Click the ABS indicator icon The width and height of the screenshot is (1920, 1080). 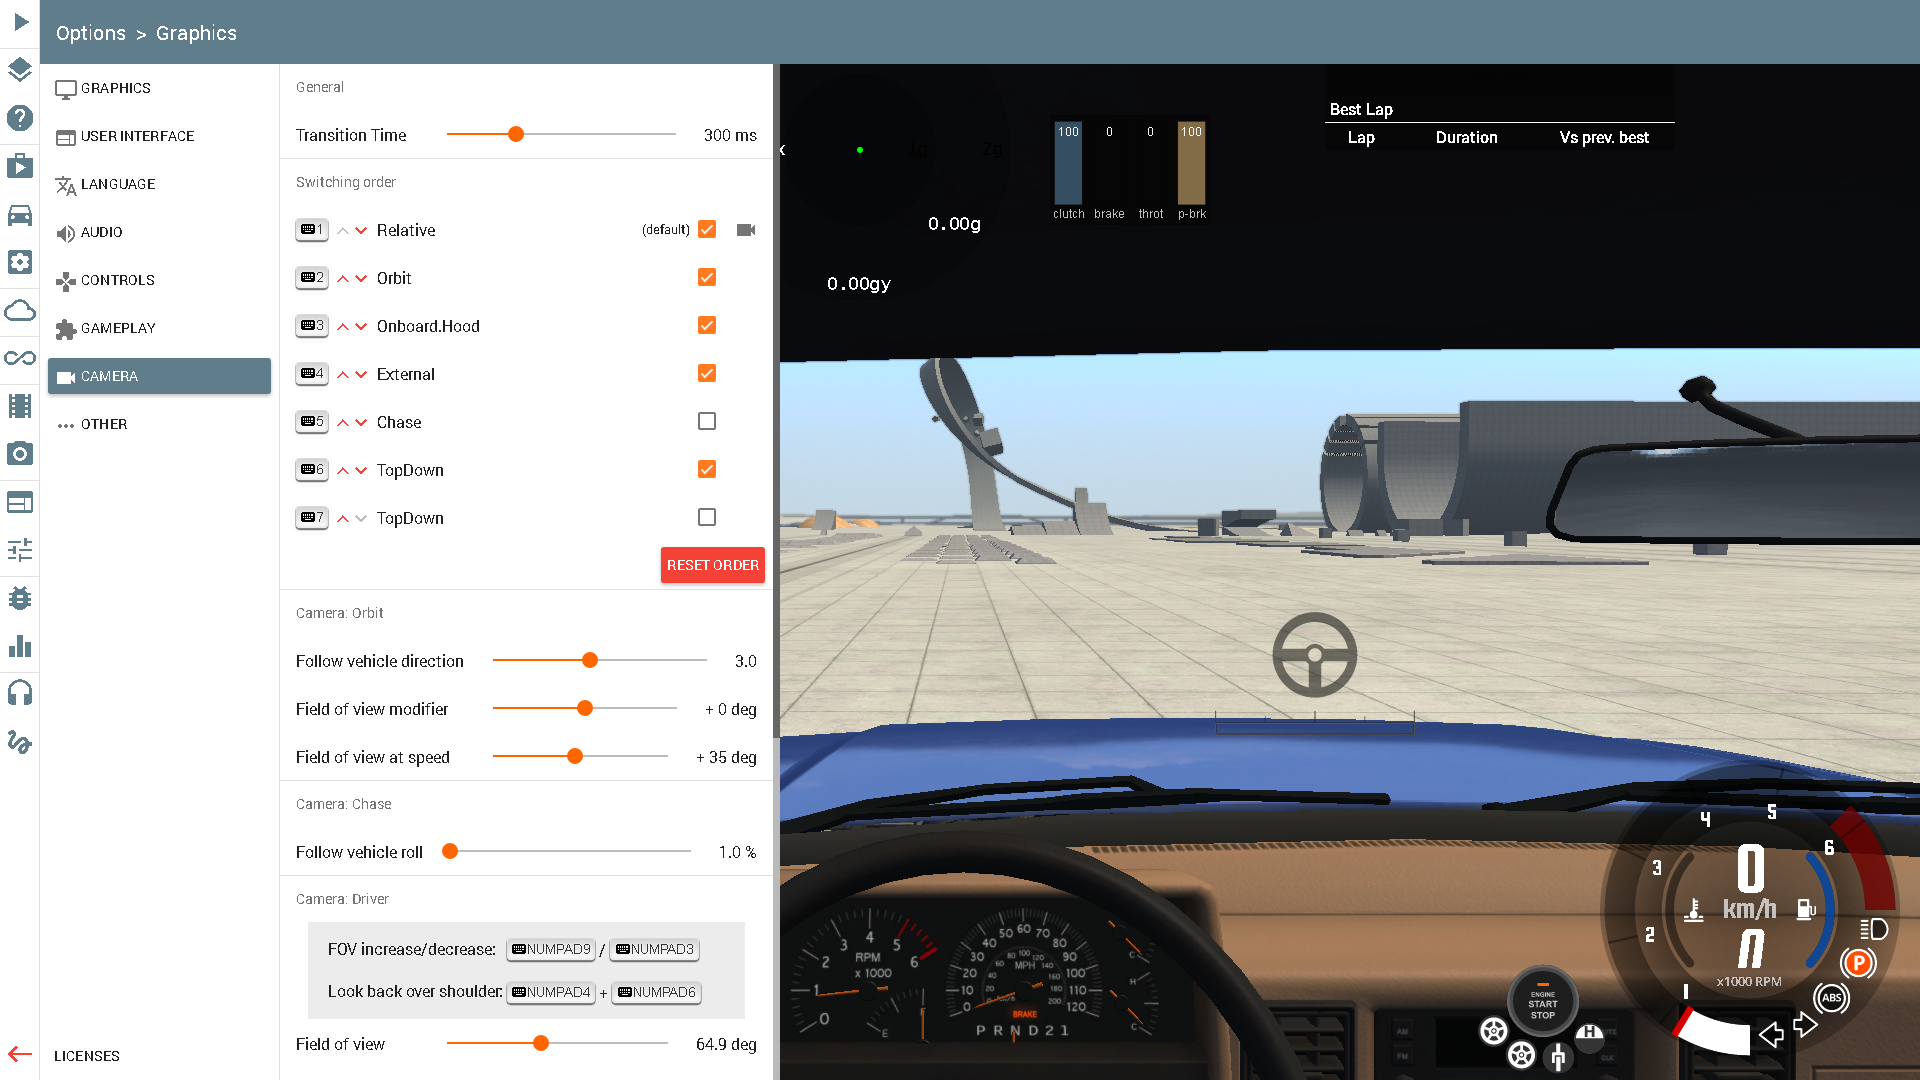[x=1832, y=997]
